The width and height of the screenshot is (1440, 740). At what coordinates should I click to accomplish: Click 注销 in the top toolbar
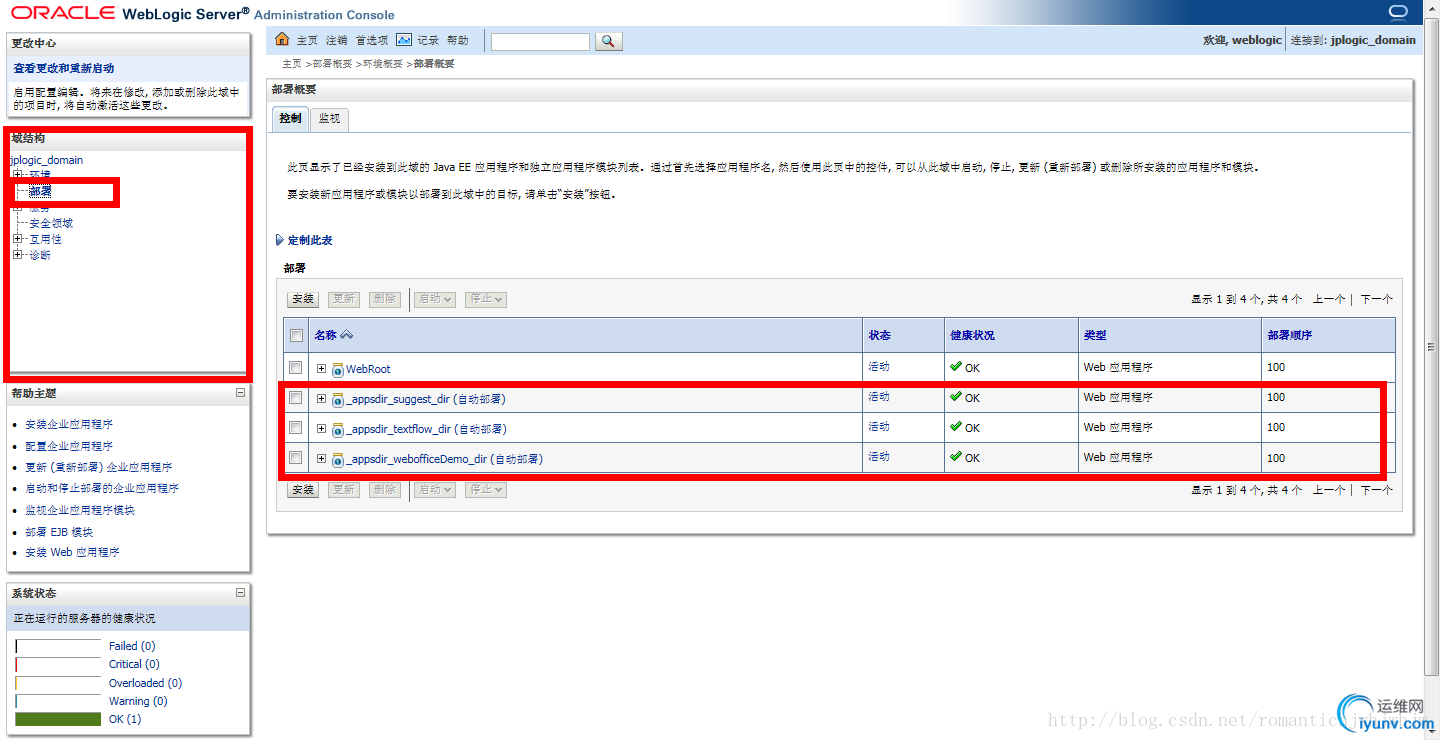(x=336, y=41)
